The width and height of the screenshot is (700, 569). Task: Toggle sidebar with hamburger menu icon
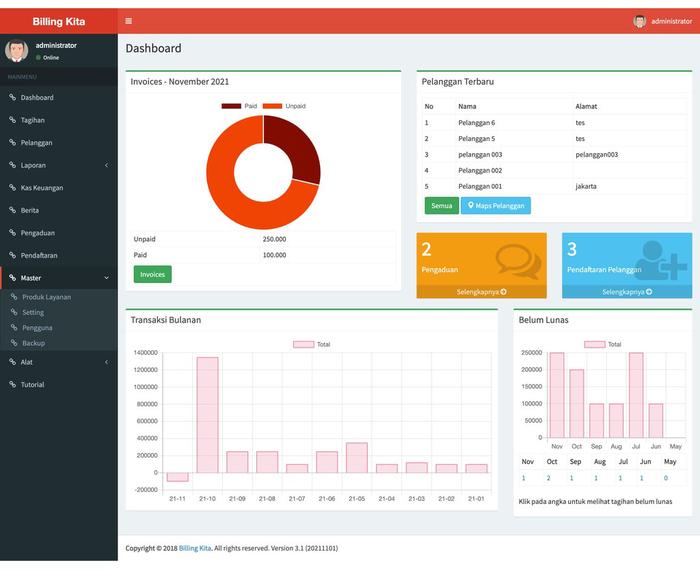pyautogui.click(x=128, y=21)
